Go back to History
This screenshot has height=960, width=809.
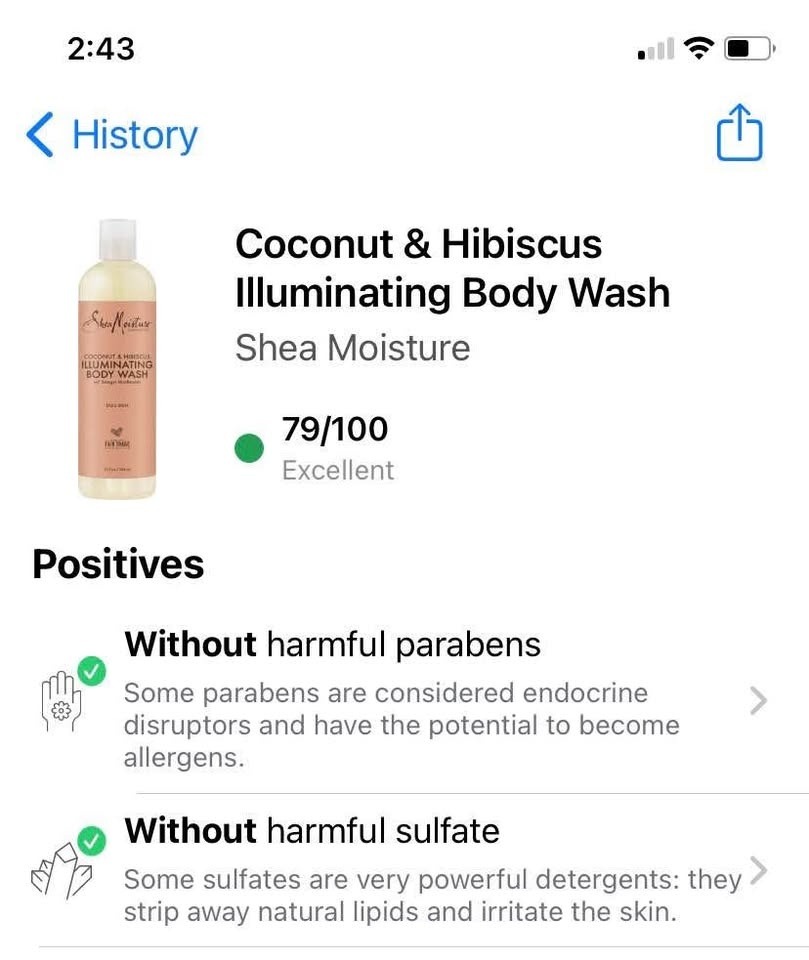(x=134, y=135)
